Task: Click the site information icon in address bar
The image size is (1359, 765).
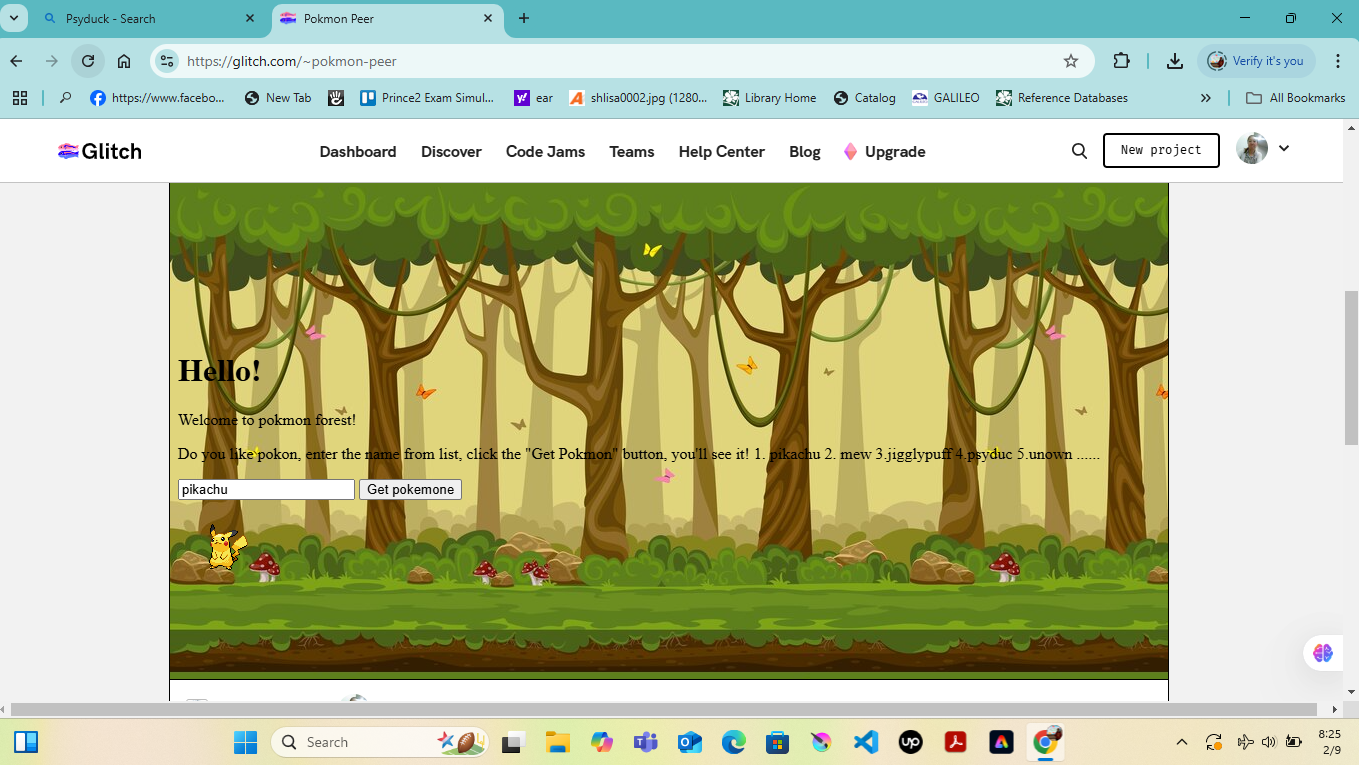Action: (167, 61)
